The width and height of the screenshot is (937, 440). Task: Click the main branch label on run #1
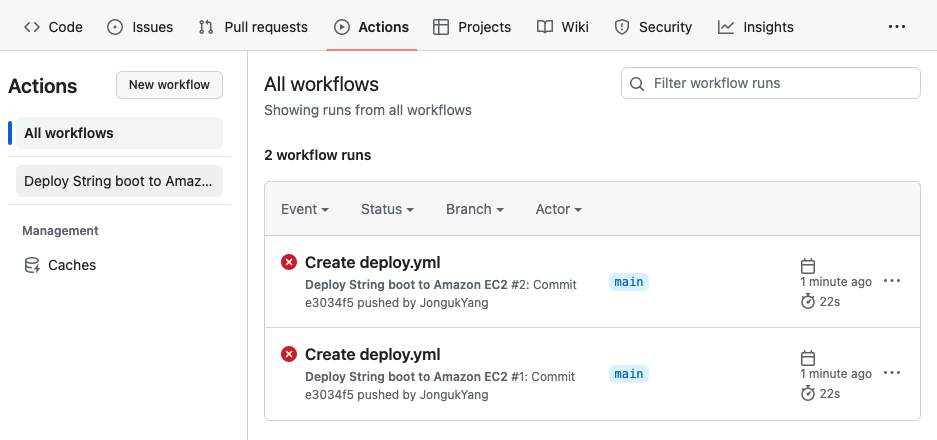point(629,374)
